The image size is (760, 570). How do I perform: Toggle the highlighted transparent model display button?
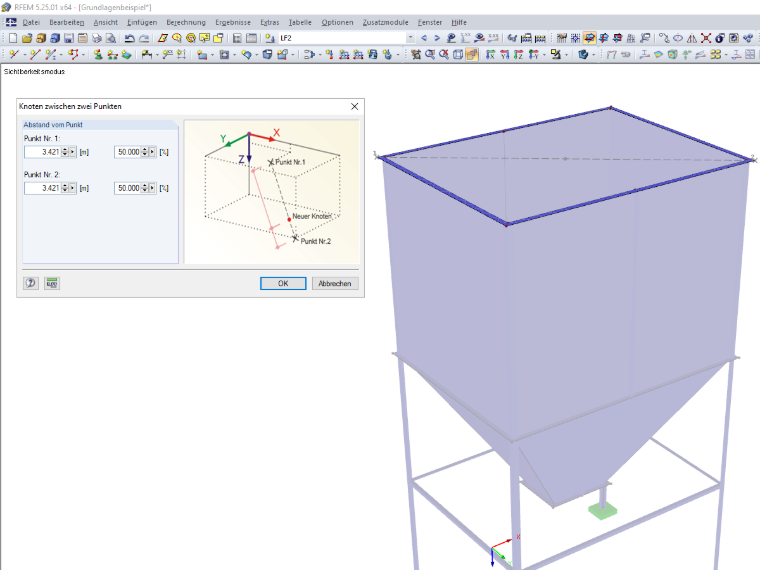[472, 55]
